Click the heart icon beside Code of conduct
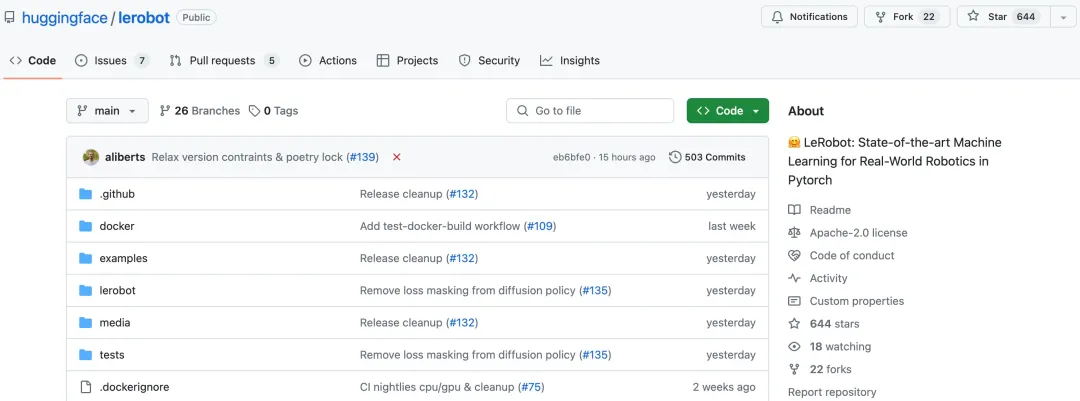The image size is (1080, 401). (794, 256)
